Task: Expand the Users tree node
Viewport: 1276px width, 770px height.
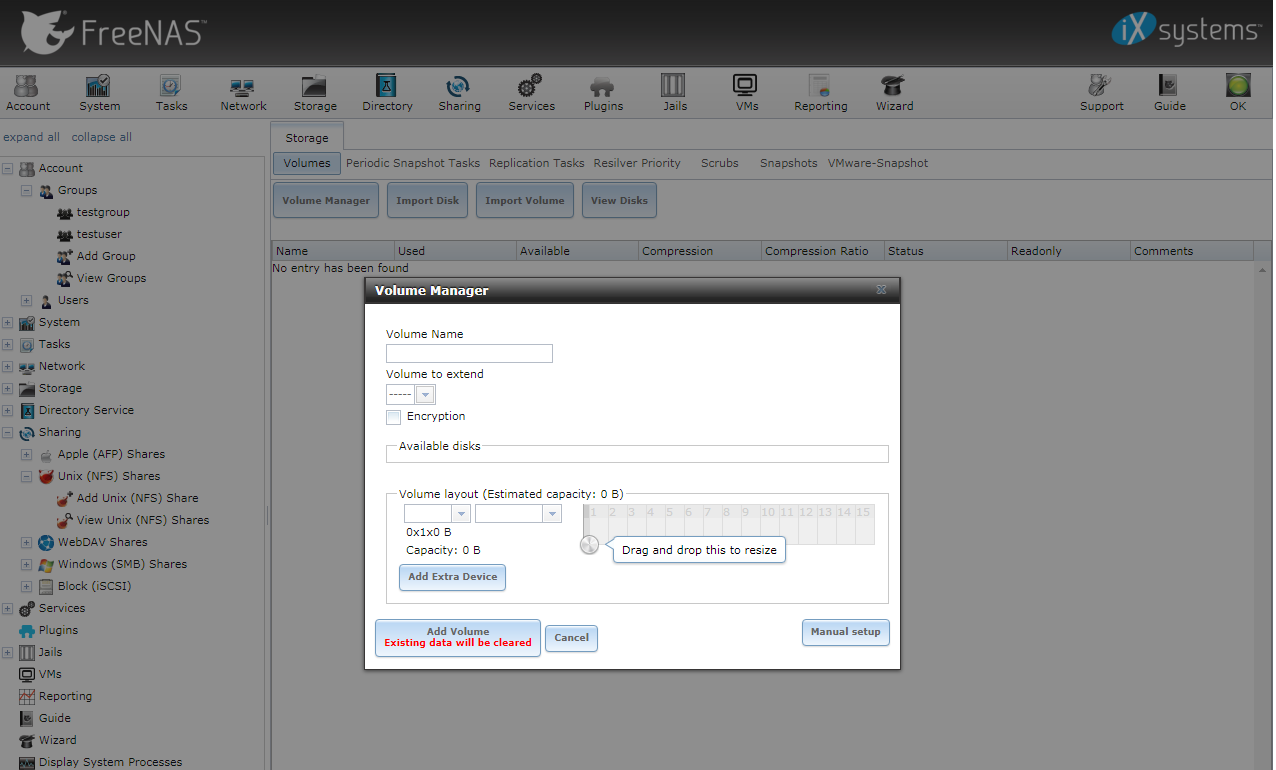Action: click(x=27, y=300)
